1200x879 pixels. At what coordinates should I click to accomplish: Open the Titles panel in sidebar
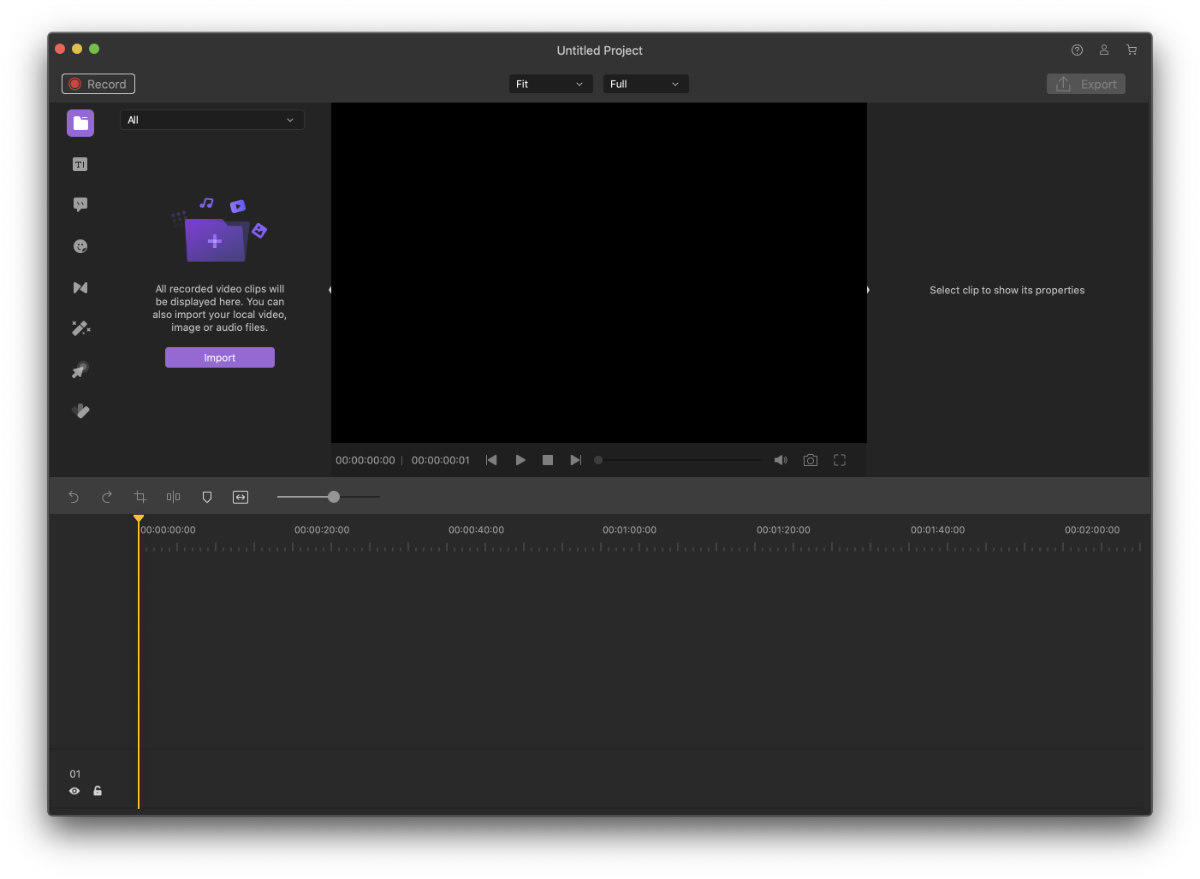[80, 164]
